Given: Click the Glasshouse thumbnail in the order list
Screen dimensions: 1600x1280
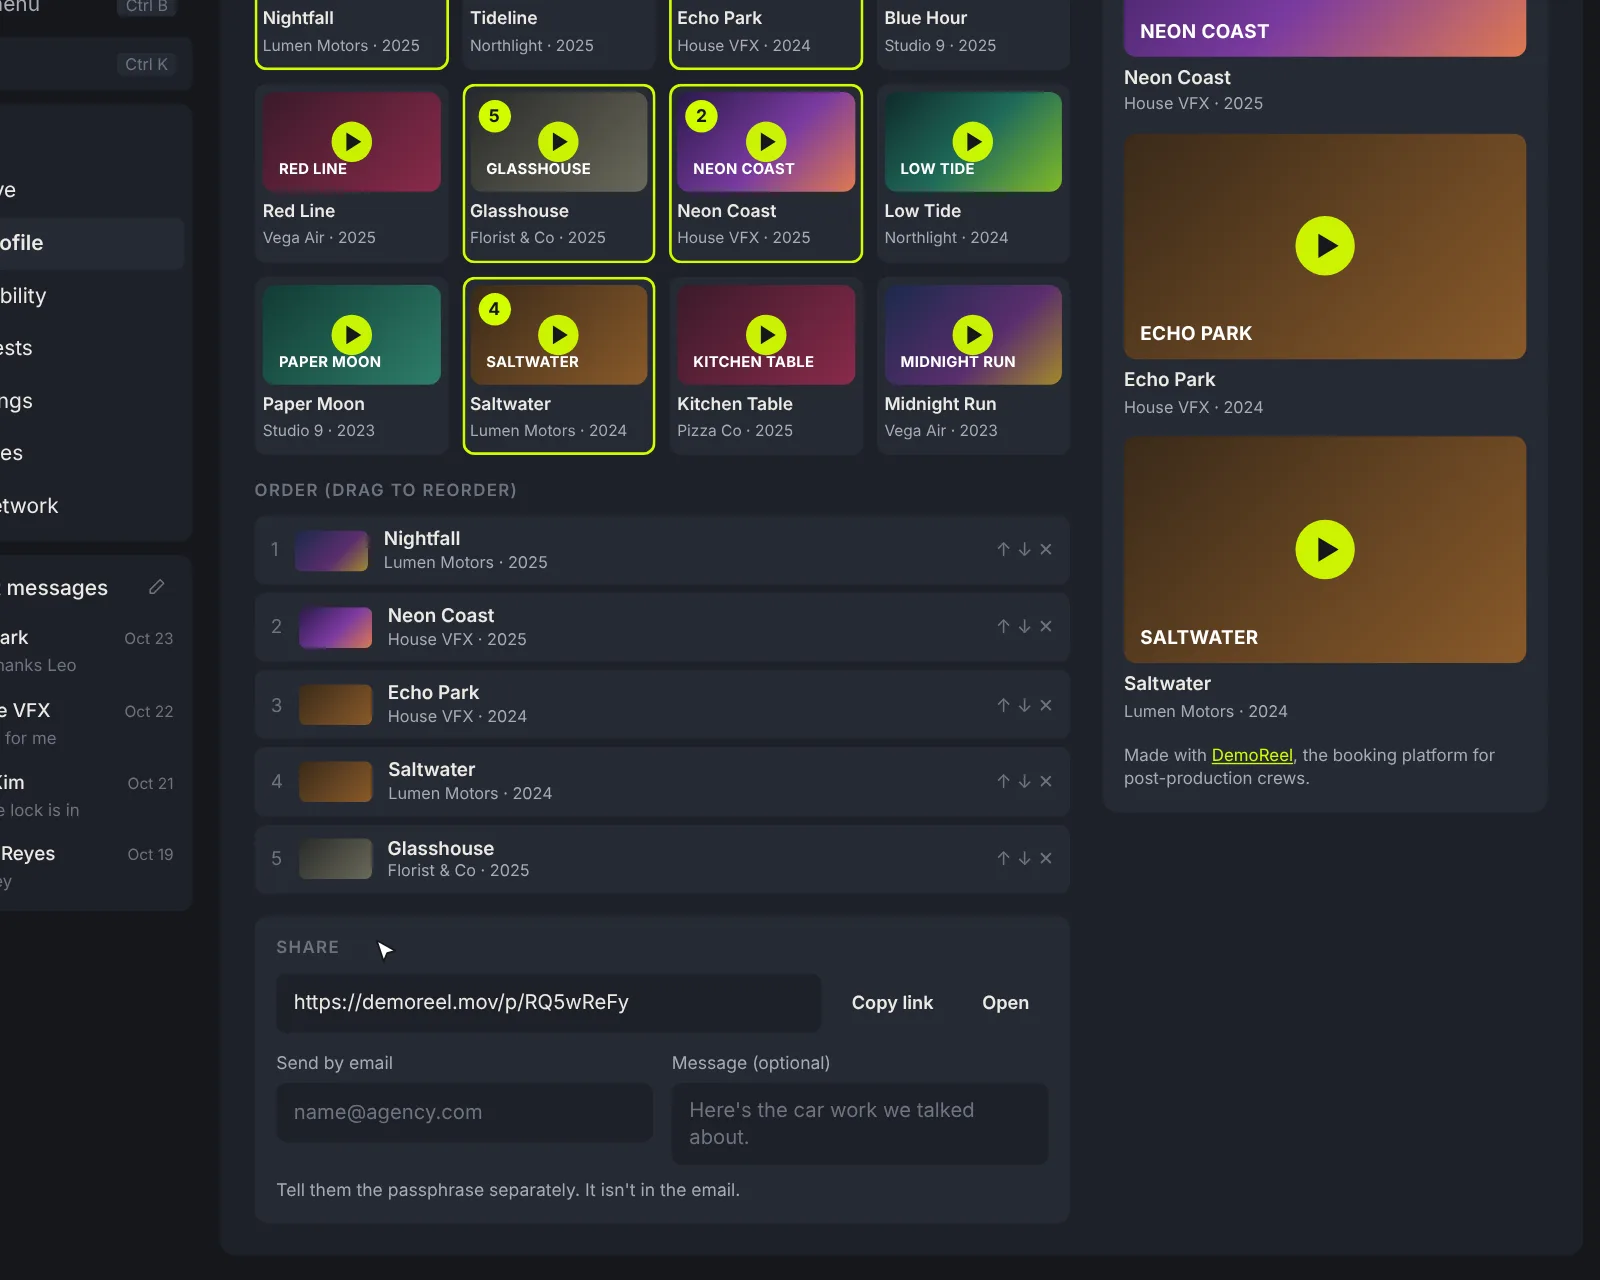Looking at the screenshot, I should pyautogui.click(x=336, y=859).
